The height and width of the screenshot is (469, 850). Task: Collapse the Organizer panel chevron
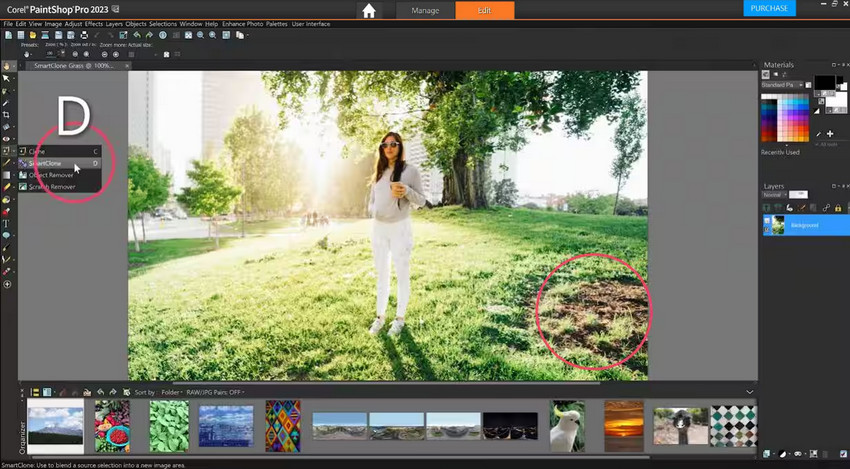[x=750, y=391]
